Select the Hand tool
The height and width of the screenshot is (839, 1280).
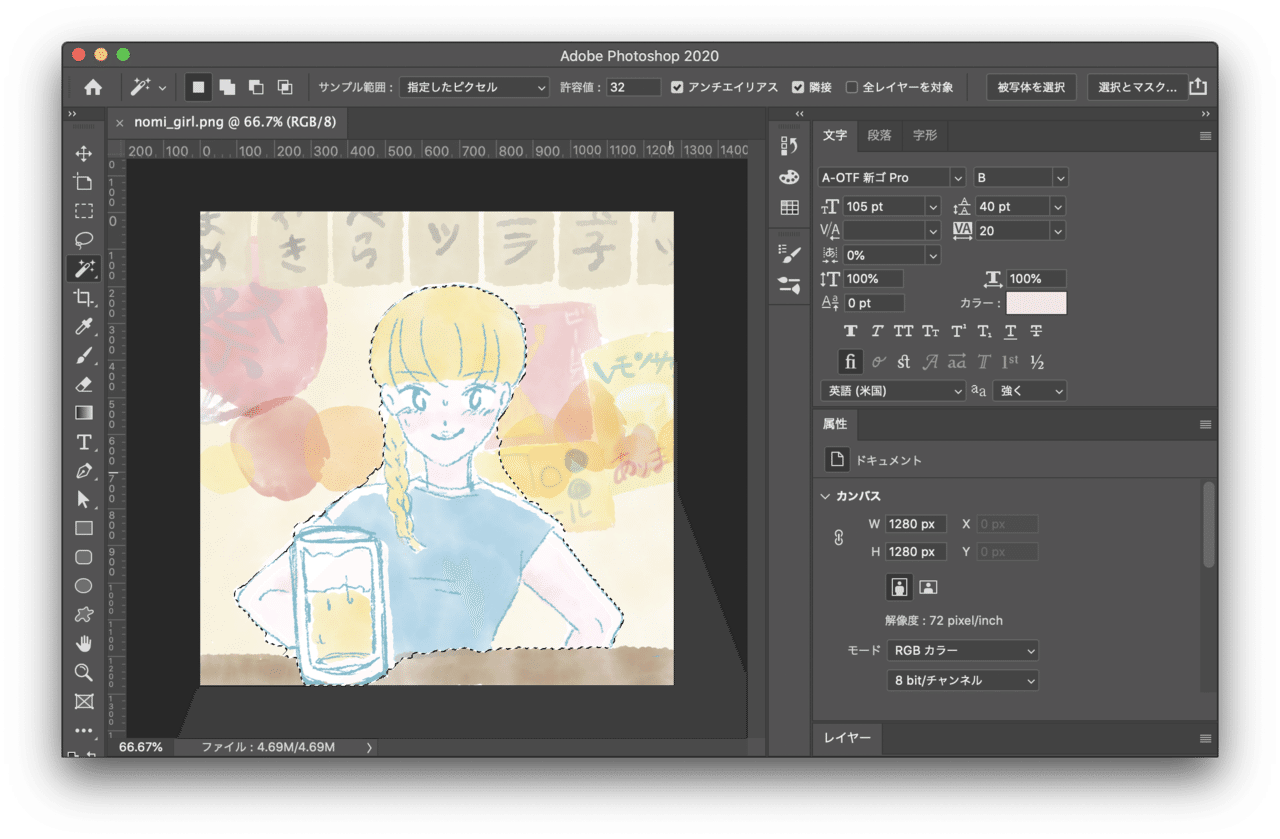tap(84, 643)
